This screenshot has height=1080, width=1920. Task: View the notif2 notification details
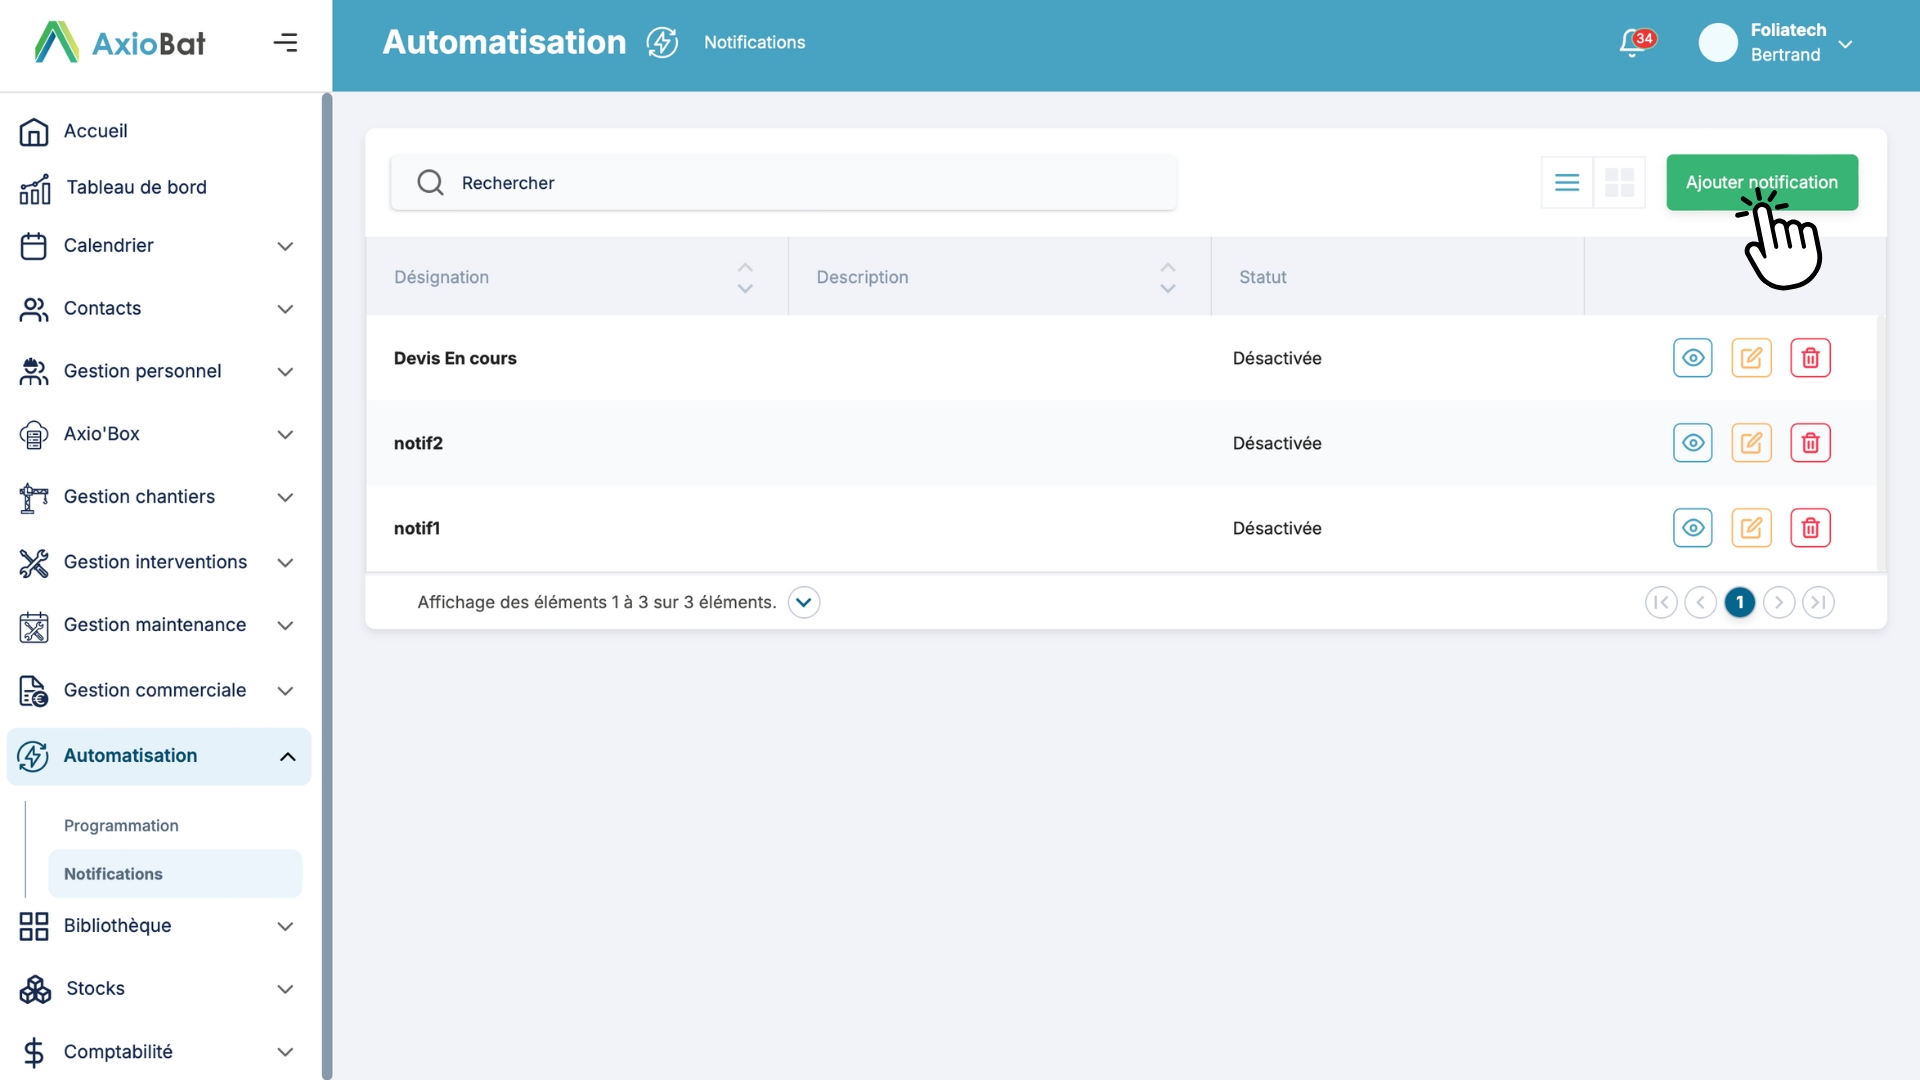(1692, 443)
